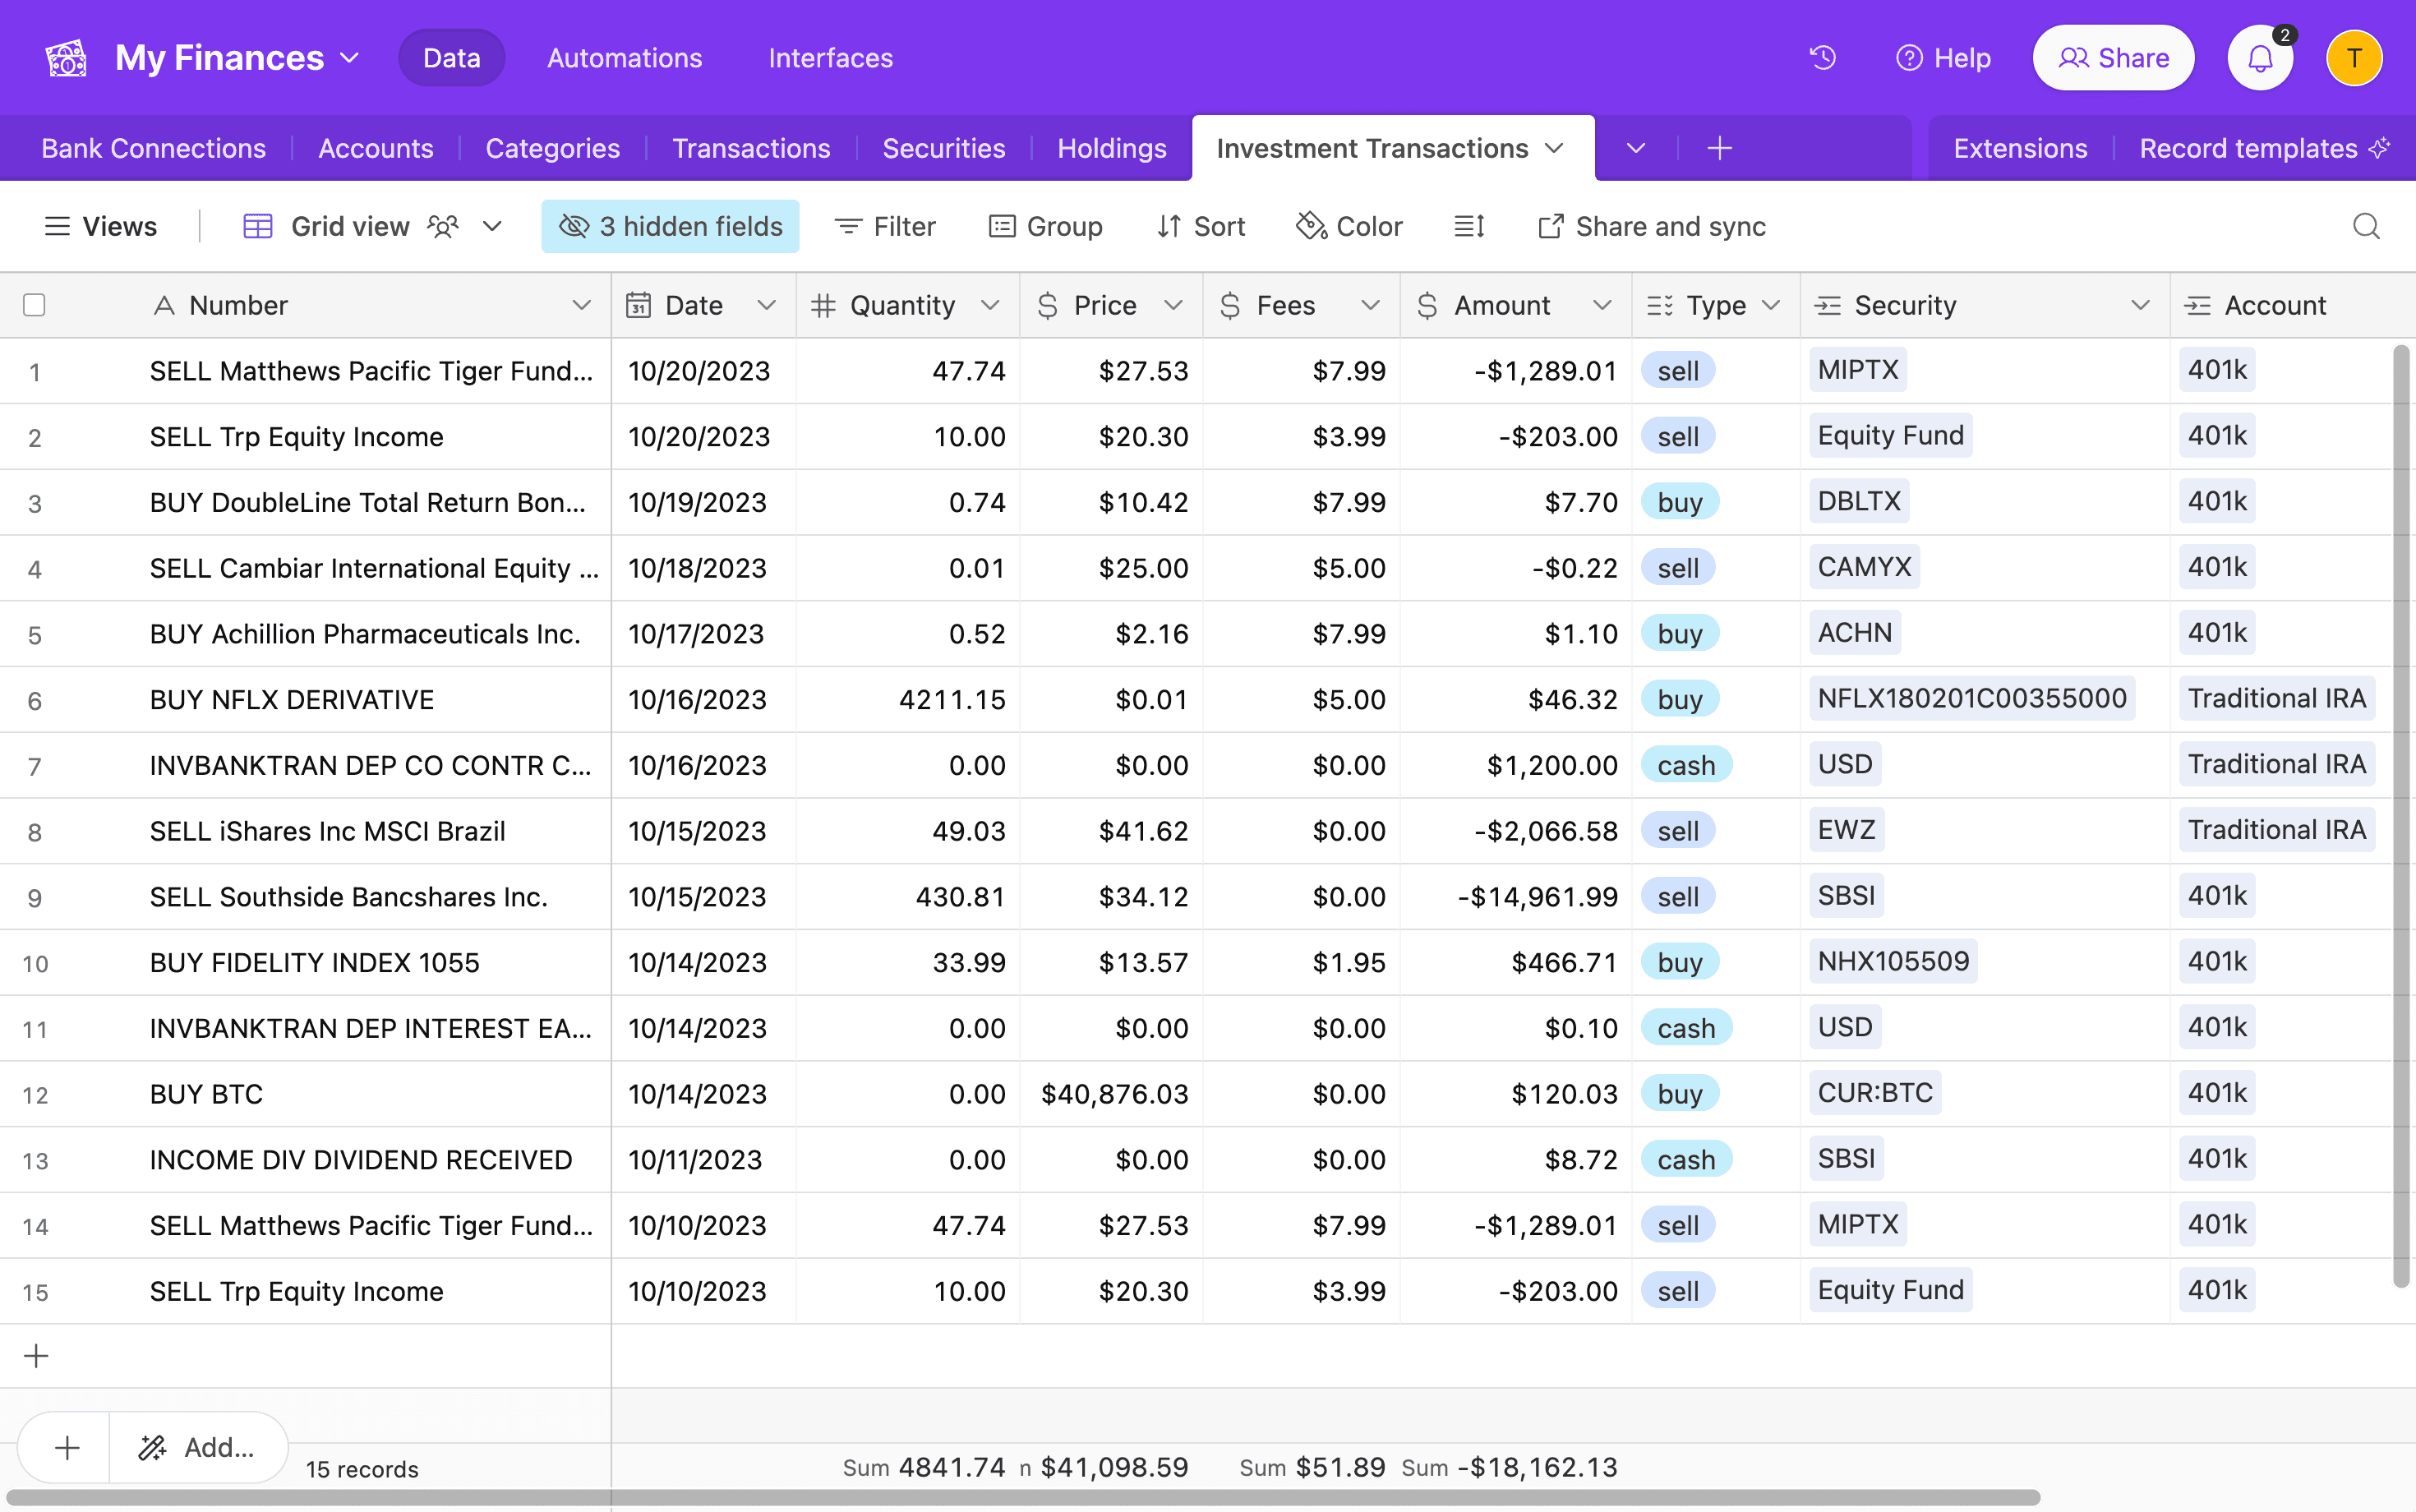2416x1512 pixels.
Task: Adjust the row height setting
Action: pos(1468,226)
